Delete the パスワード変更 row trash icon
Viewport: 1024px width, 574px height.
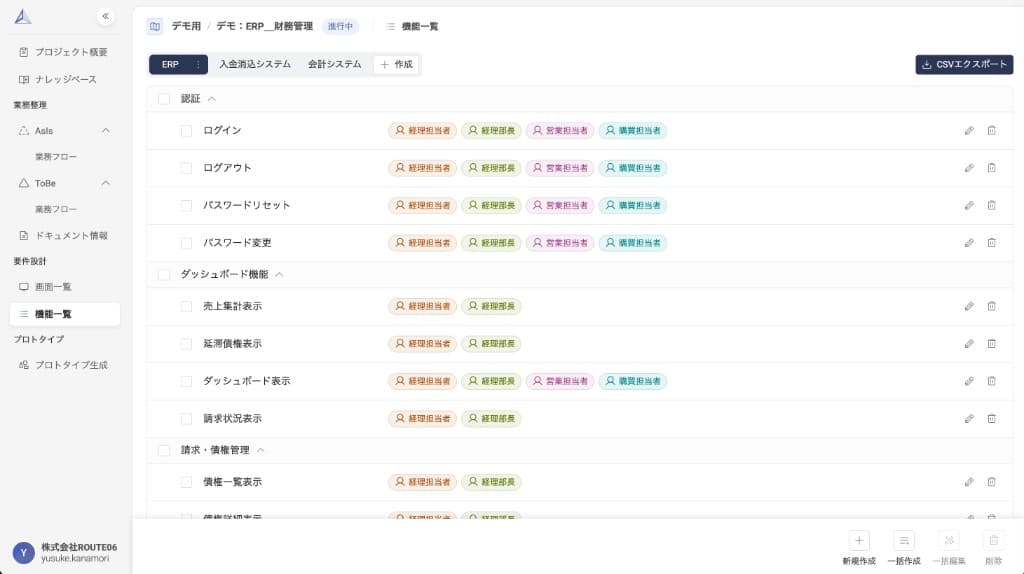click(991, 243)
